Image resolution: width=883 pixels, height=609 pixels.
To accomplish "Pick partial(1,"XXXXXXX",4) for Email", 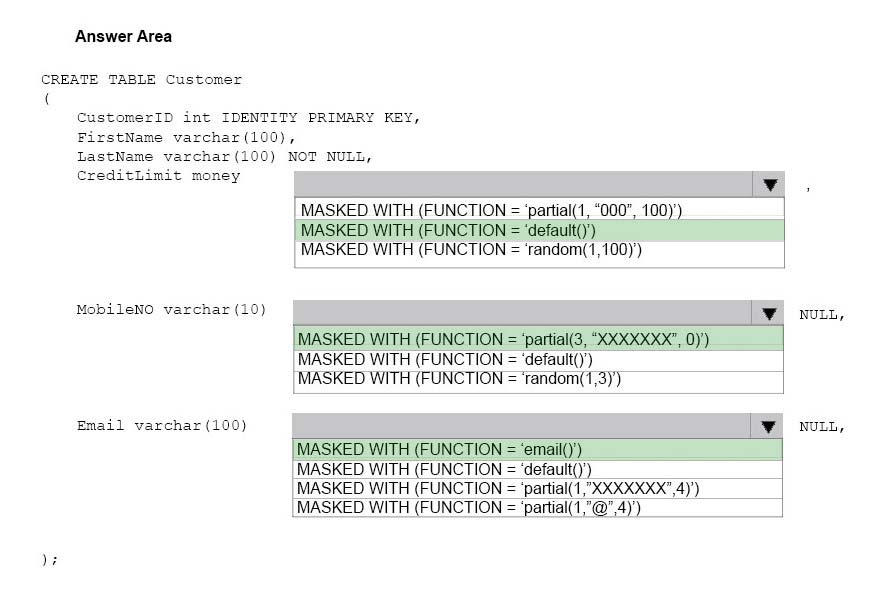I will pyautogui.click(x=537, y=488).
